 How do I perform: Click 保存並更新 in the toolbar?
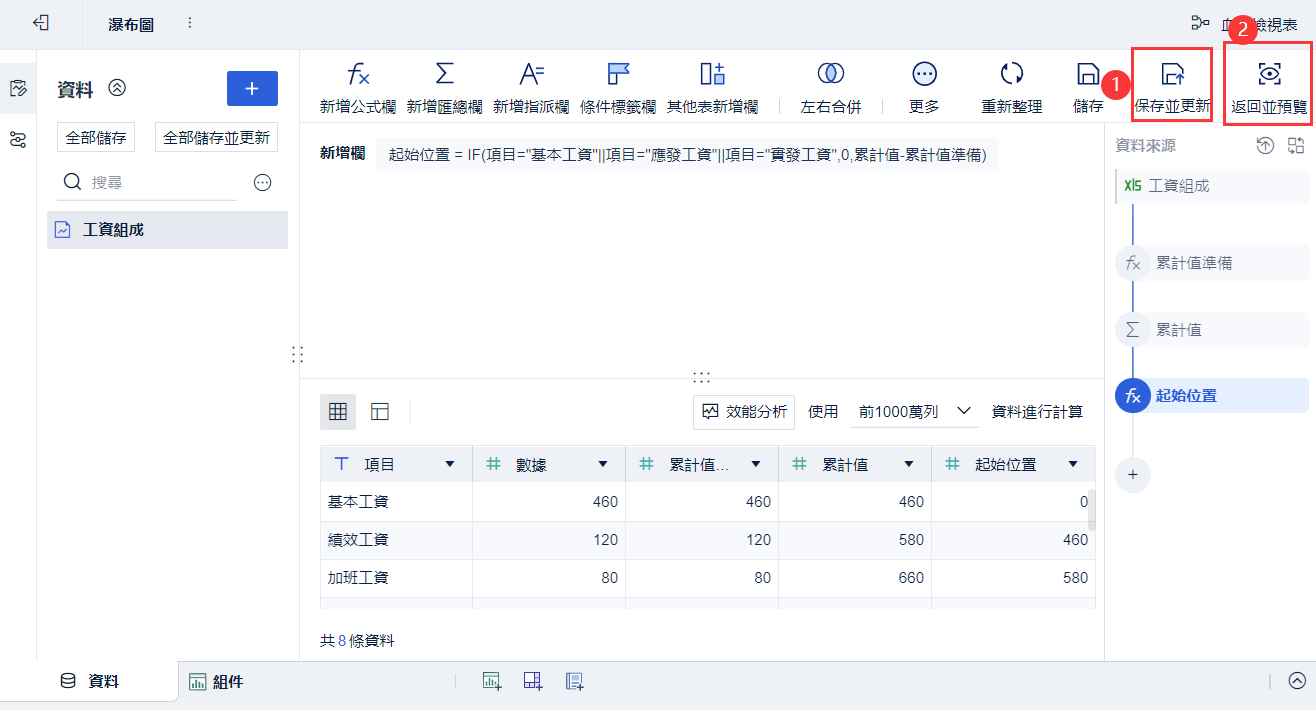(x=1172, y=85)
